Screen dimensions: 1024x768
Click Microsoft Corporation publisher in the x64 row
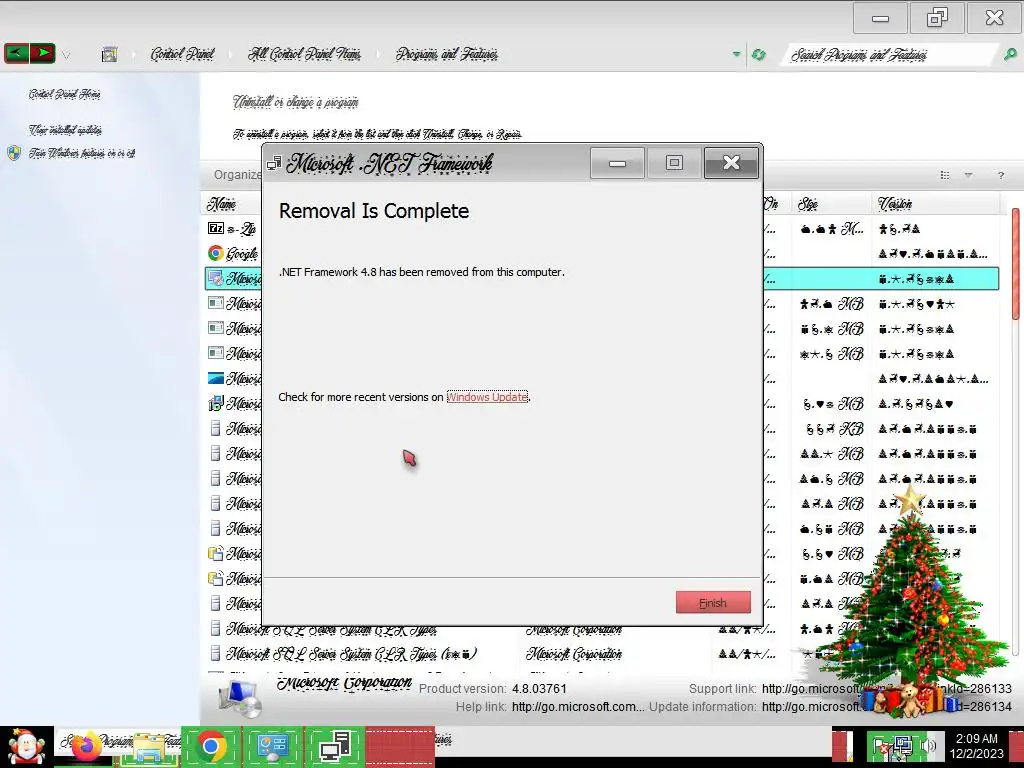click(x=574, y=654)
